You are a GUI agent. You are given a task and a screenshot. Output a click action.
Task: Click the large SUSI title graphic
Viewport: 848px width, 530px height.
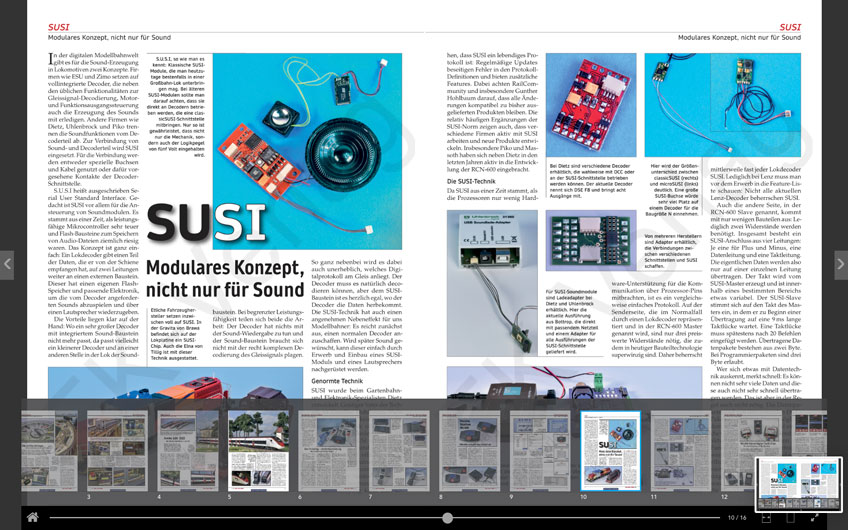coord(207,222)
